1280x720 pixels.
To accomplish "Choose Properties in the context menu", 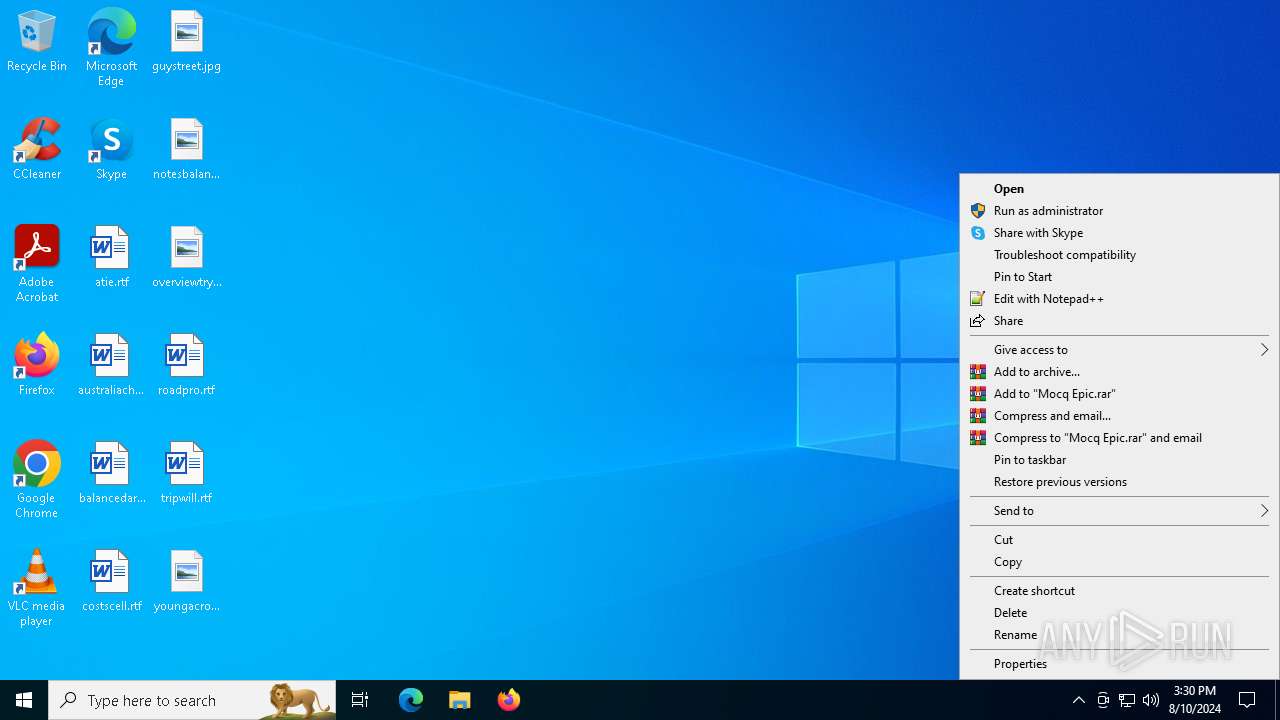I will (x=1119, y=664).
